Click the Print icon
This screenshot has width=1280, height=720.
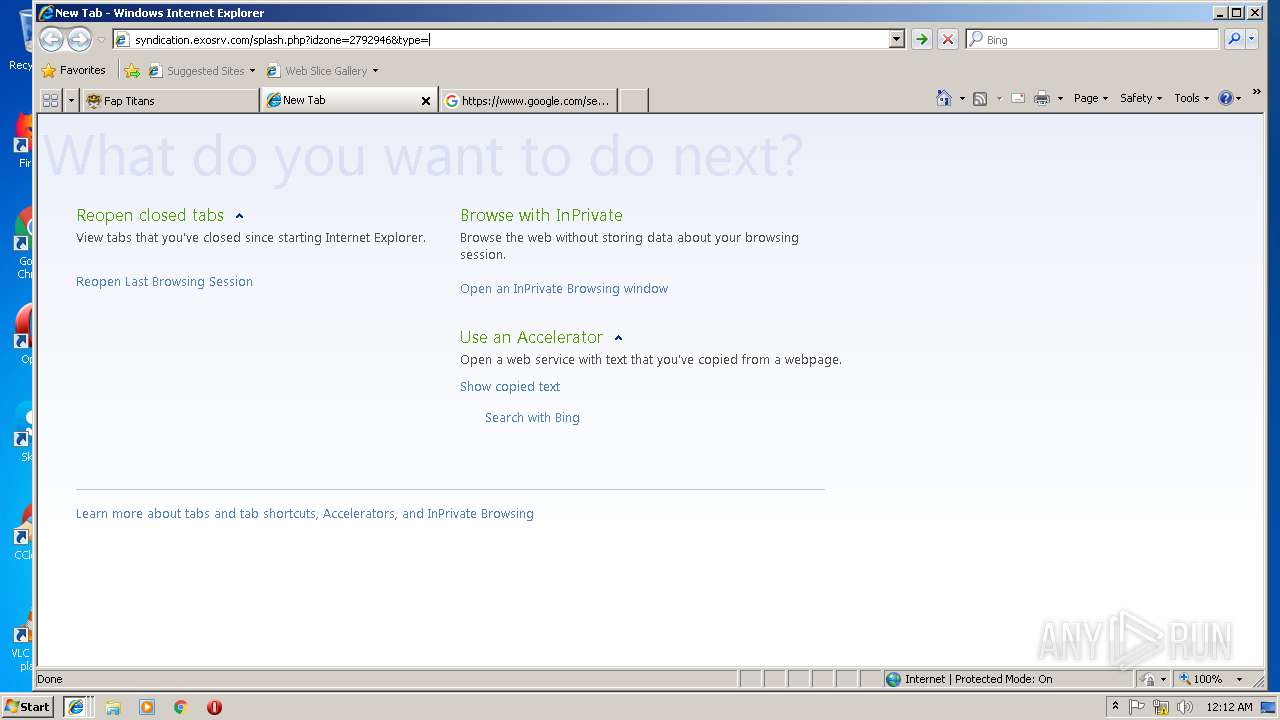pos(1042,98)
